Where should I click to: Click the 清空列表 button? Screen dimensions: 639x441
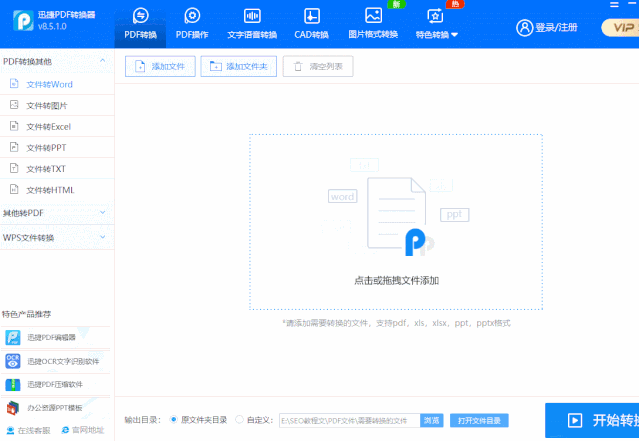318,66
